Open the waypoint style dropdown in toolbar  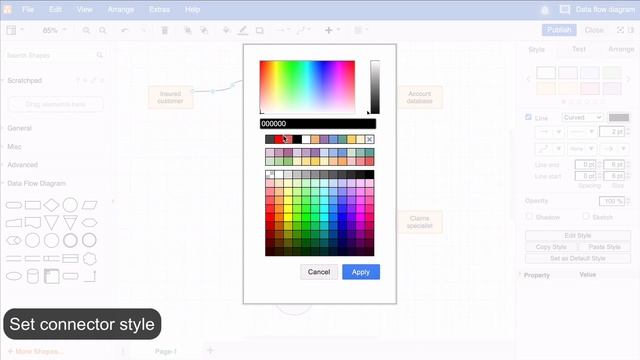point(303,30)
